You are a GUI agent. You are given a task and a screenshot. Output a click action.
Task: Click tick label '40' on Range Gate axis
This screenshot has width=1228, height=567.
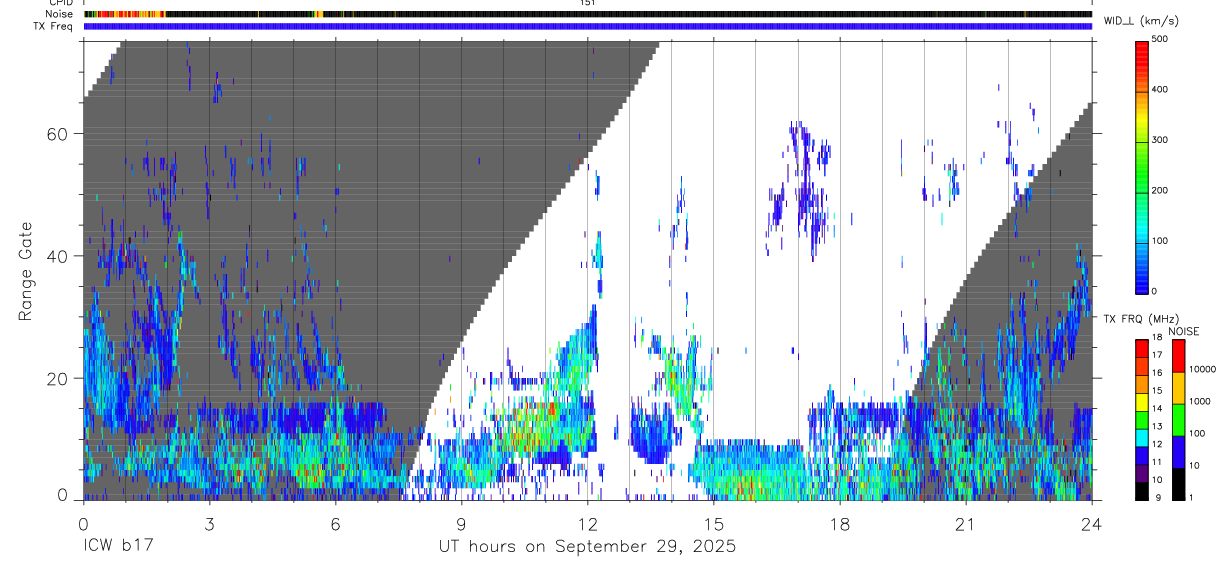coord(57,256)
